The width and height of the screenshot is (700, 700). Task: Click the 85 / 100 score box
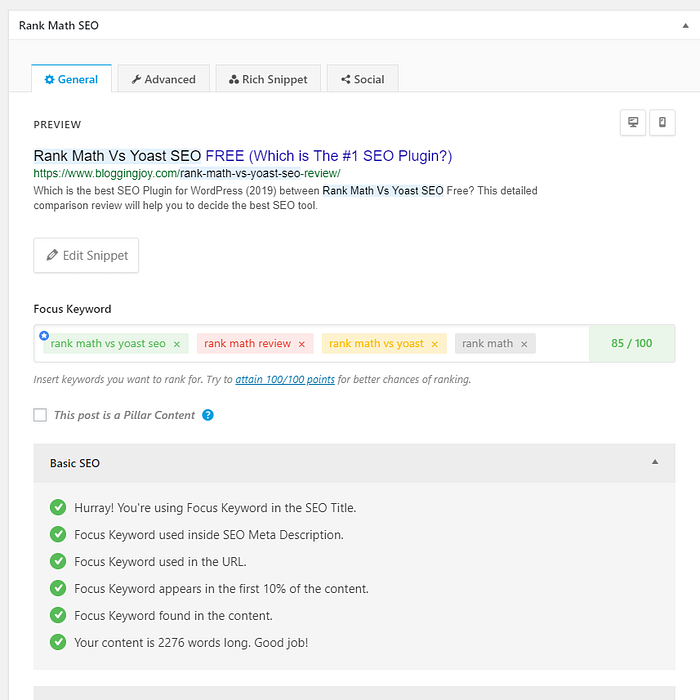pyautogui.click(x=632, y=343)
